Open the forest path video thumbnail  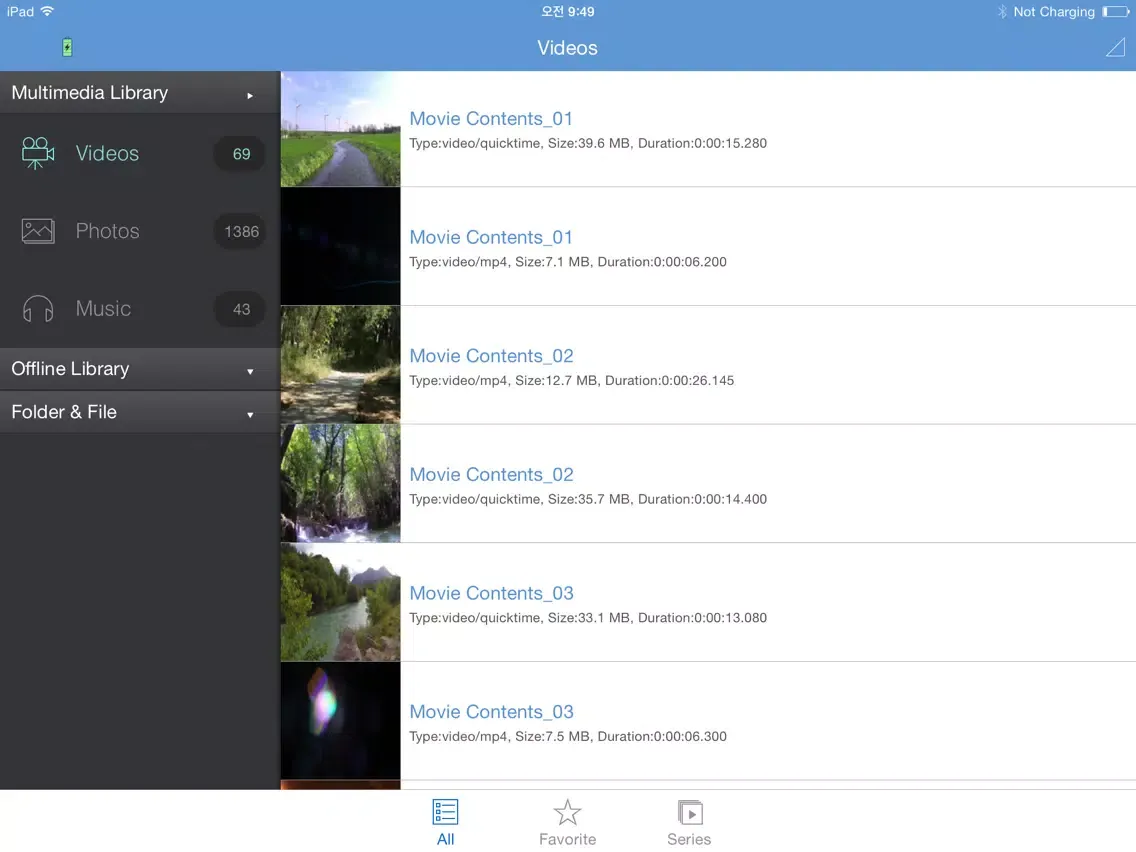click(341, 364)
